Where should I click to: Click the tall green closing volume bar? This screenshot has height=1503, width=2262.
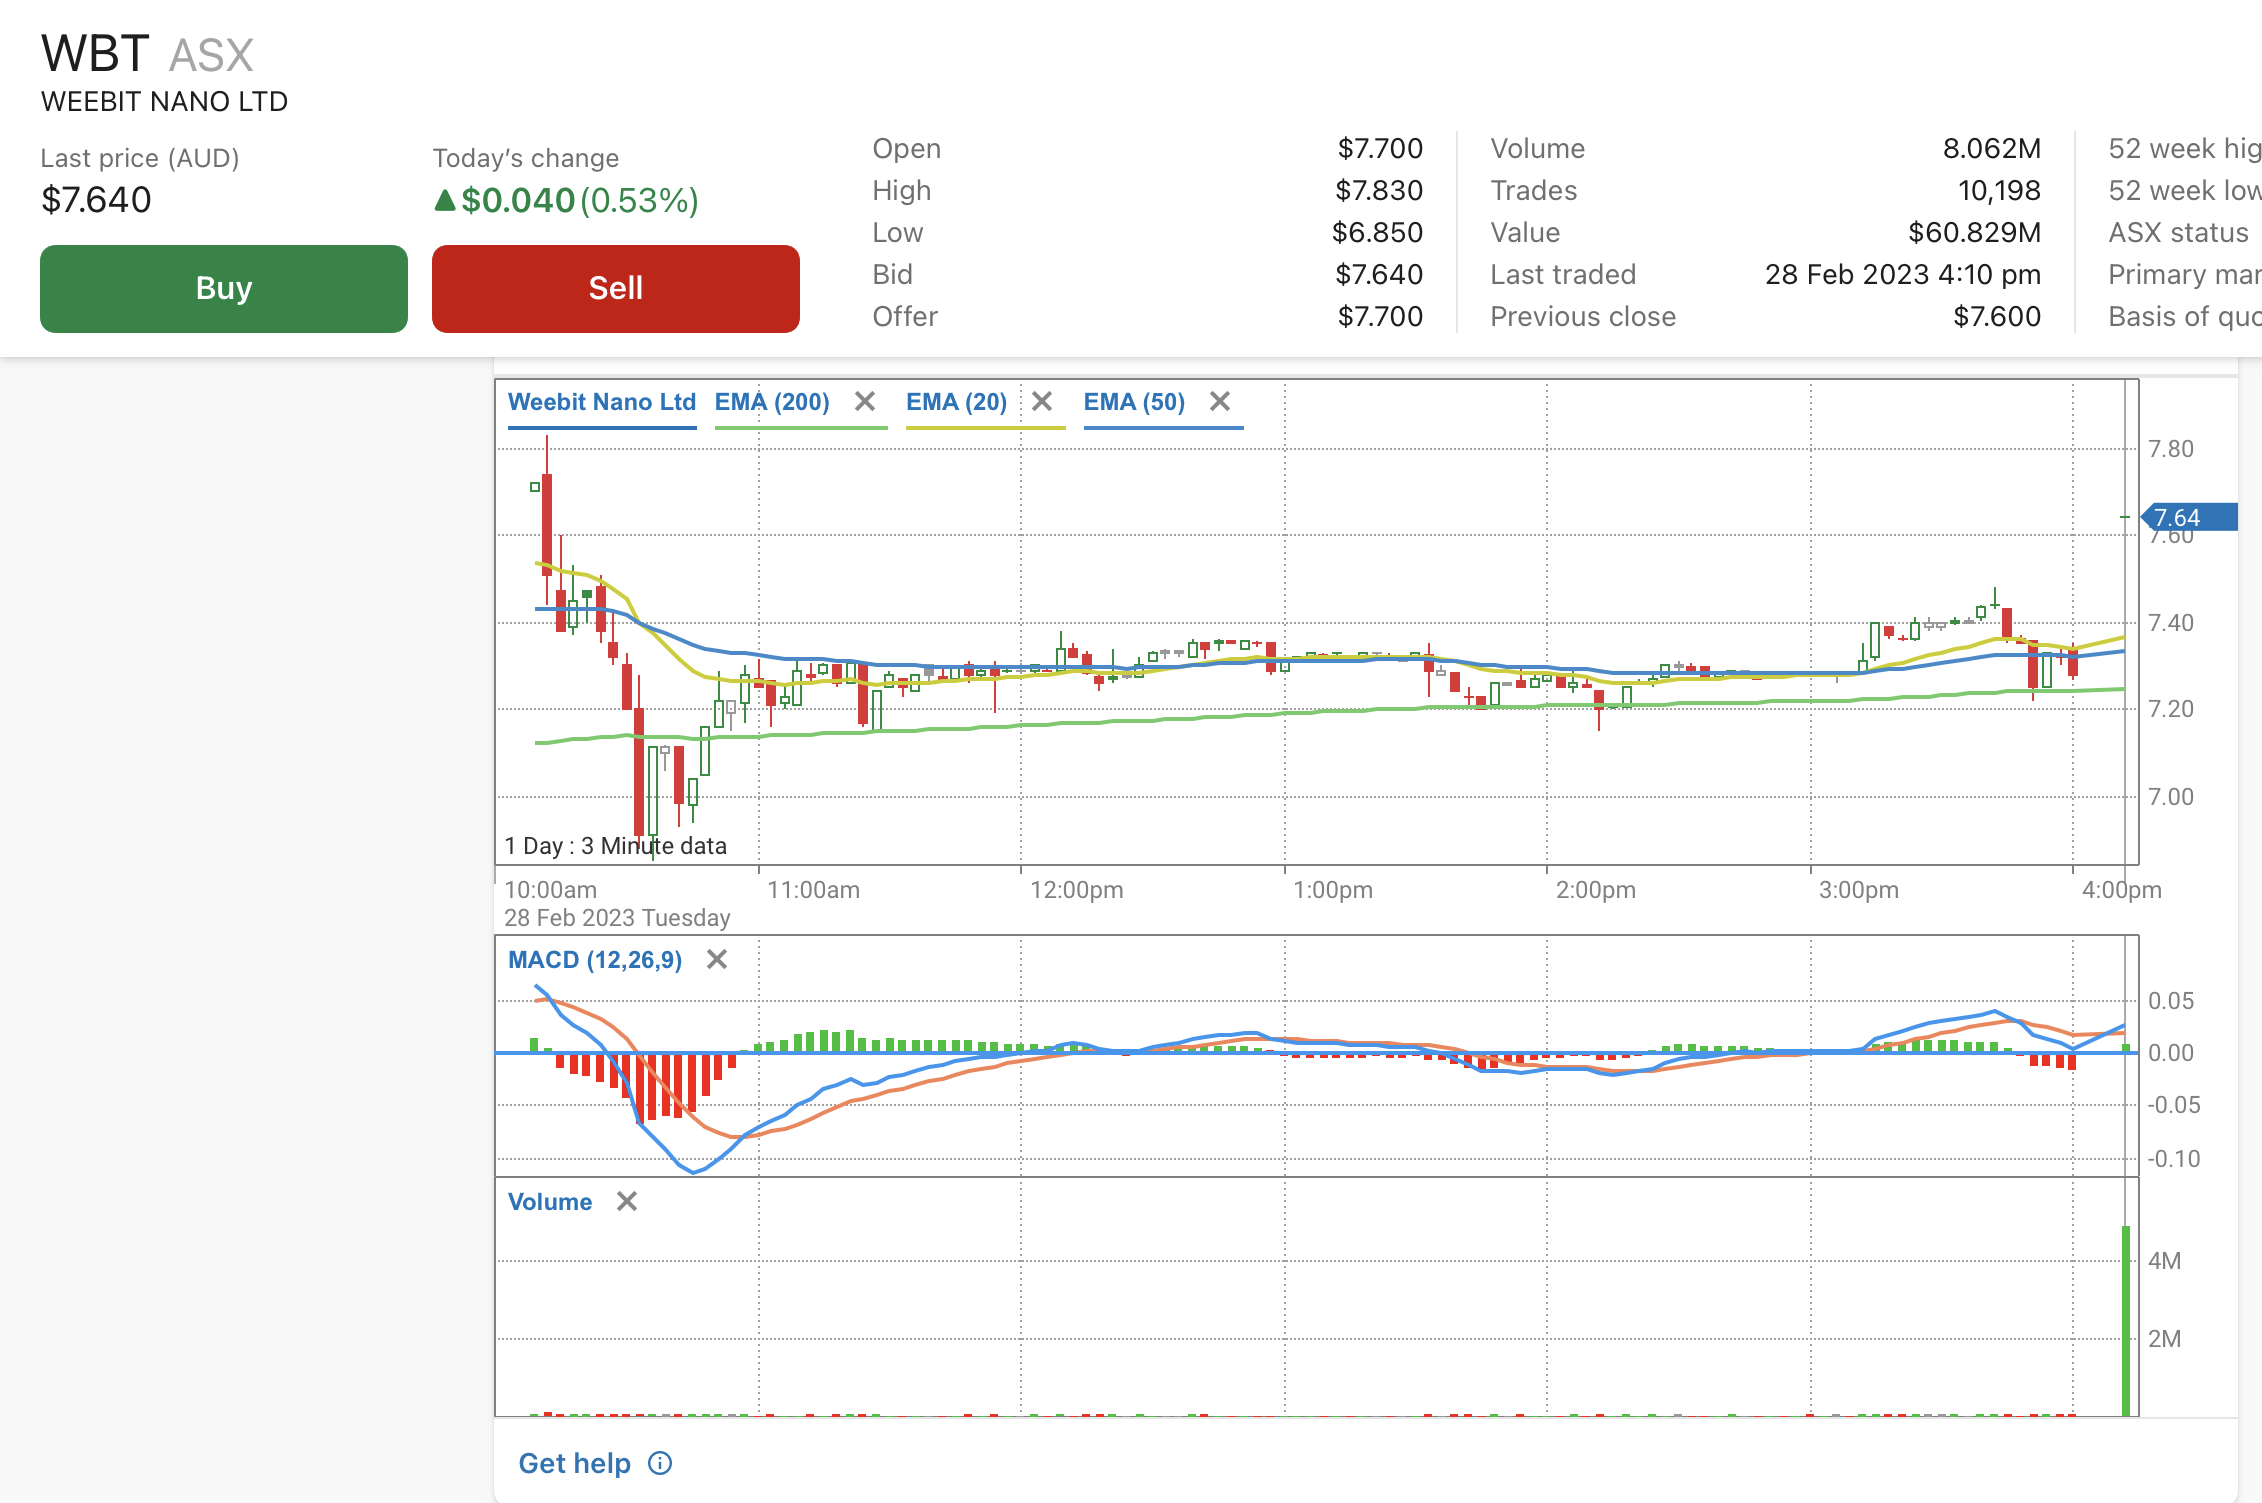click(x=2126, y=1320)
